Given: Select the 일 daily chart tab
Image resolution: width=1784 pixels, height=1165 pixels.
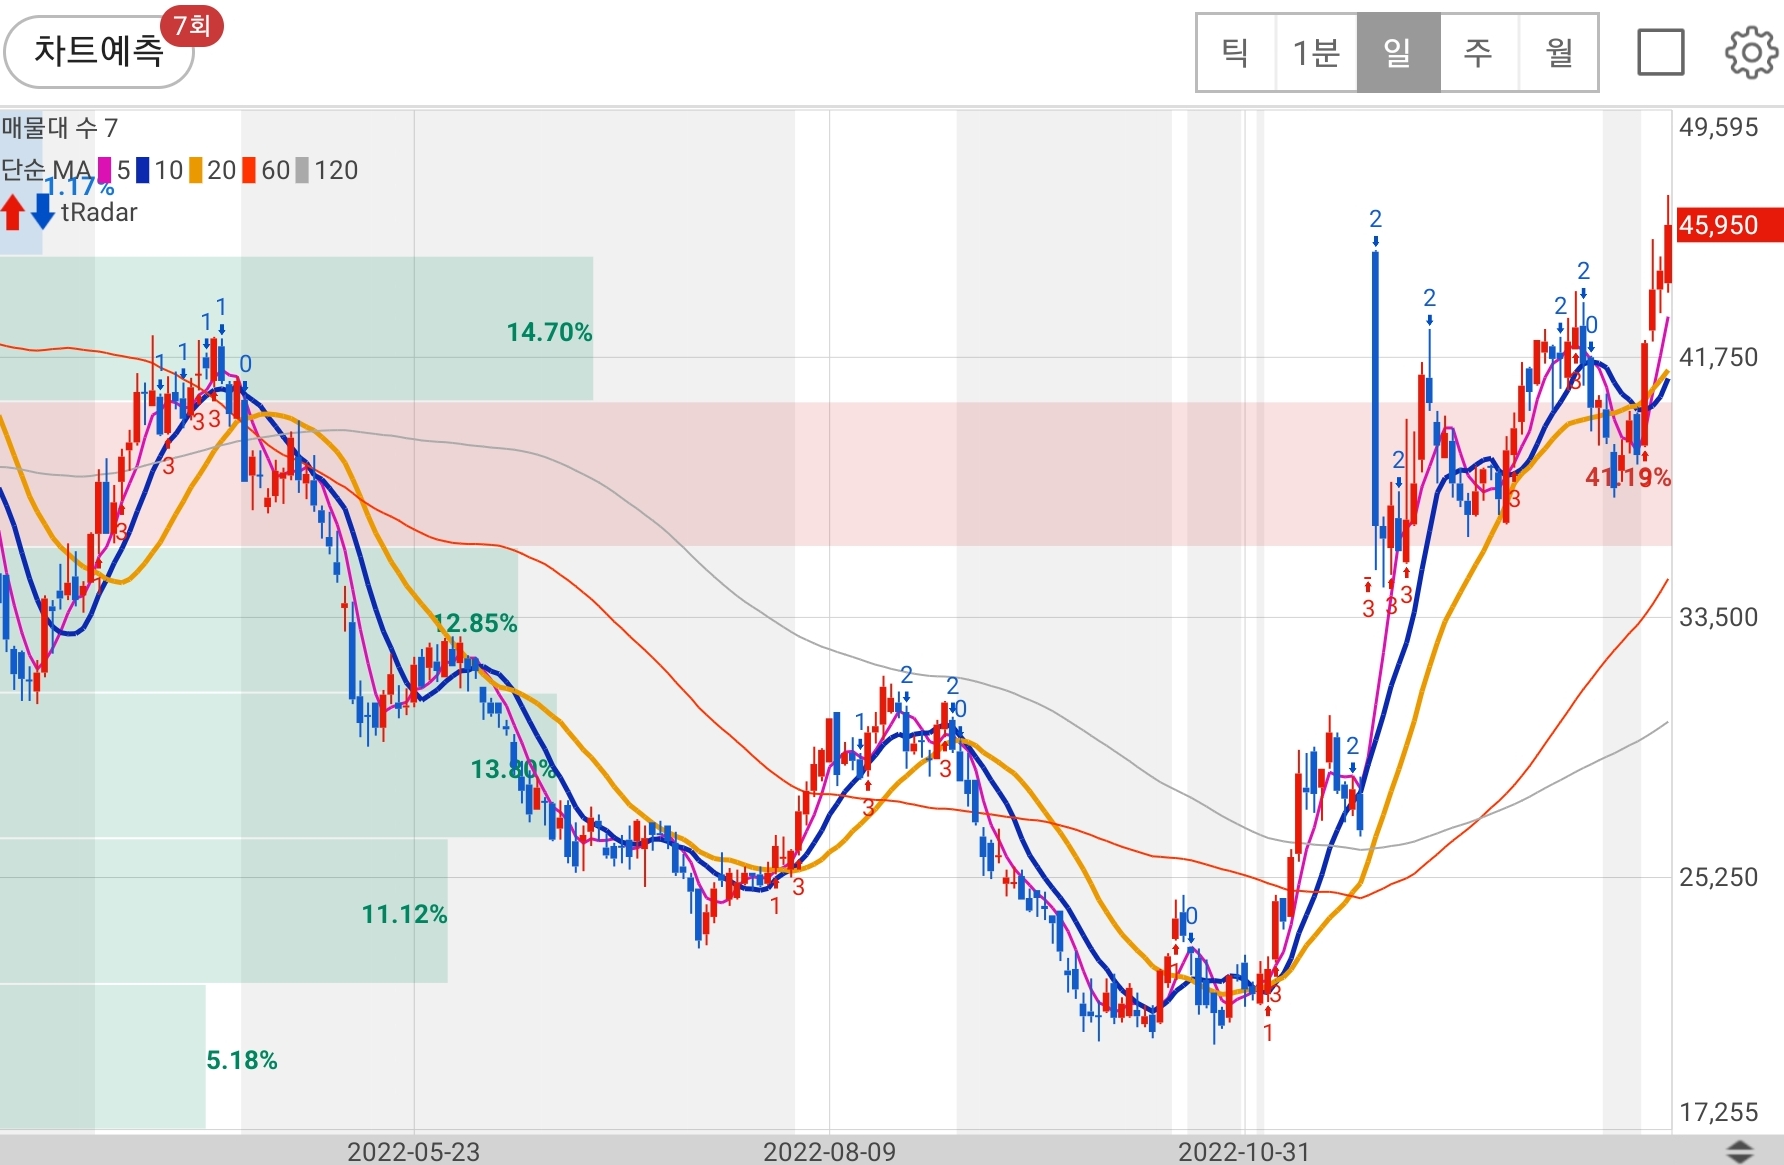Looking at the screenshot, I should click(1398, 53).
